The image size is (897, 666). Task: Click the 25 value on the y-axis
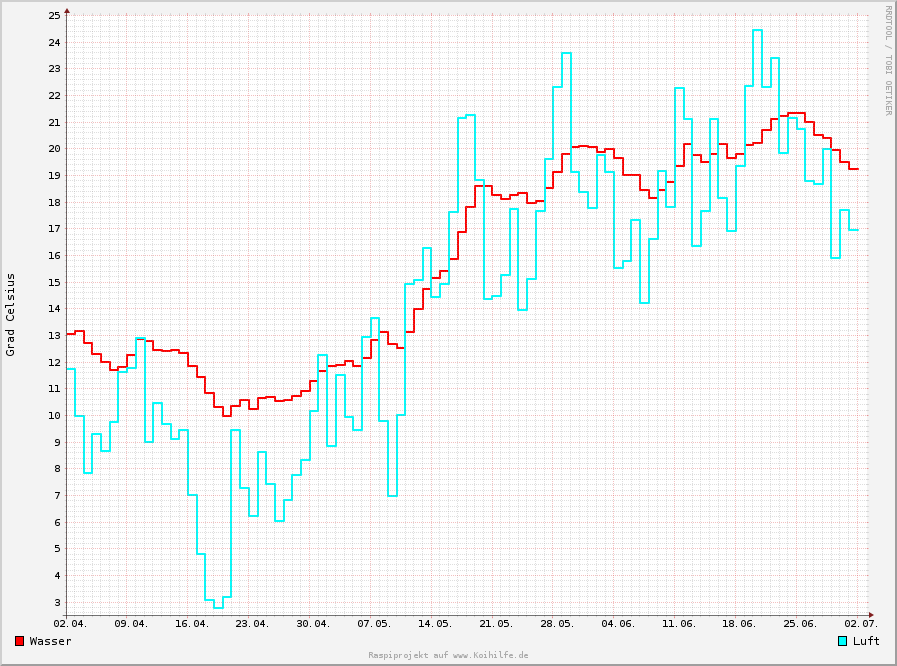(x=54, y=16)
